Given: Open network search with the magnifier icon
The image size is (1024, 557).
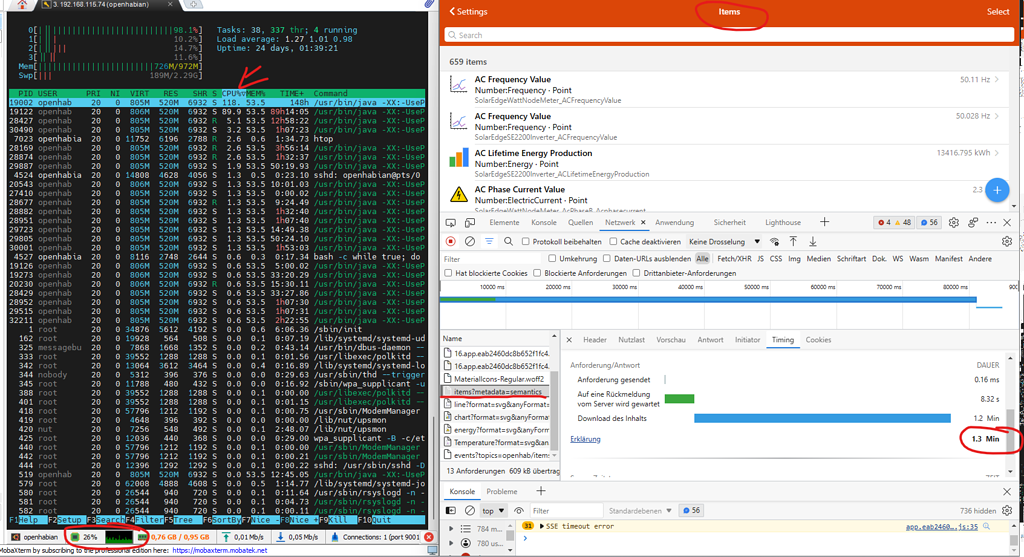Looking at the screenshot, I should 508,242.
